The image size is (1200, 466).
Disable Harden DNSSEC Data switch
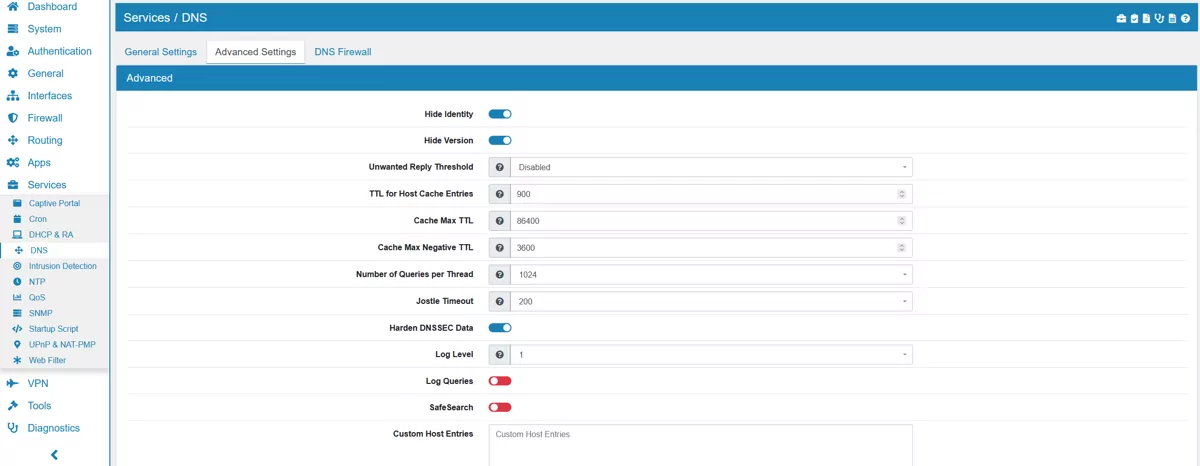pyautogui.click(x=499, y=327)
